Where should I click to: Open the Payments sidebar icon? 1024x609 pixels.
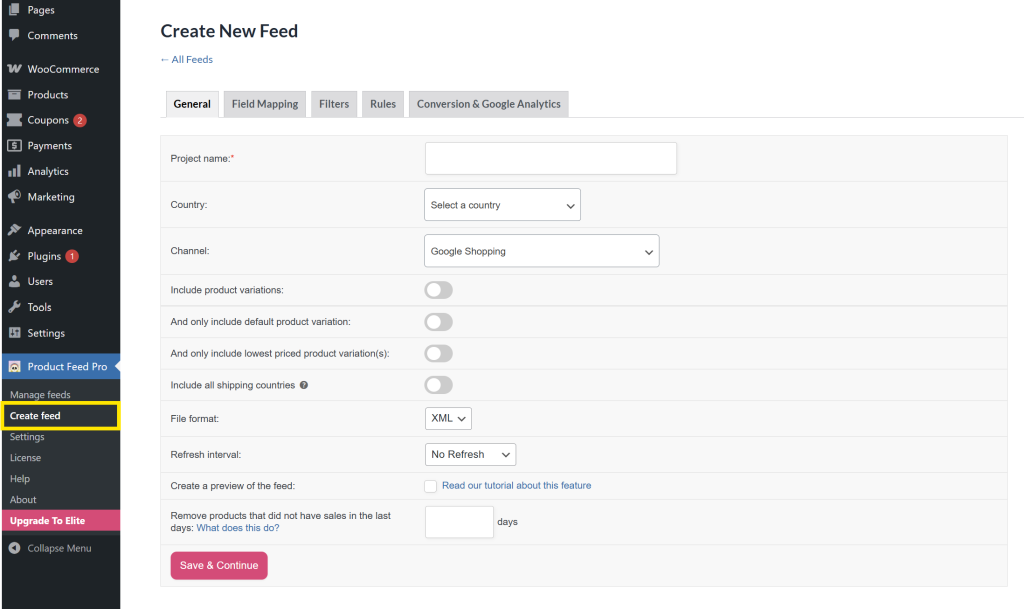tap(12, 145)
